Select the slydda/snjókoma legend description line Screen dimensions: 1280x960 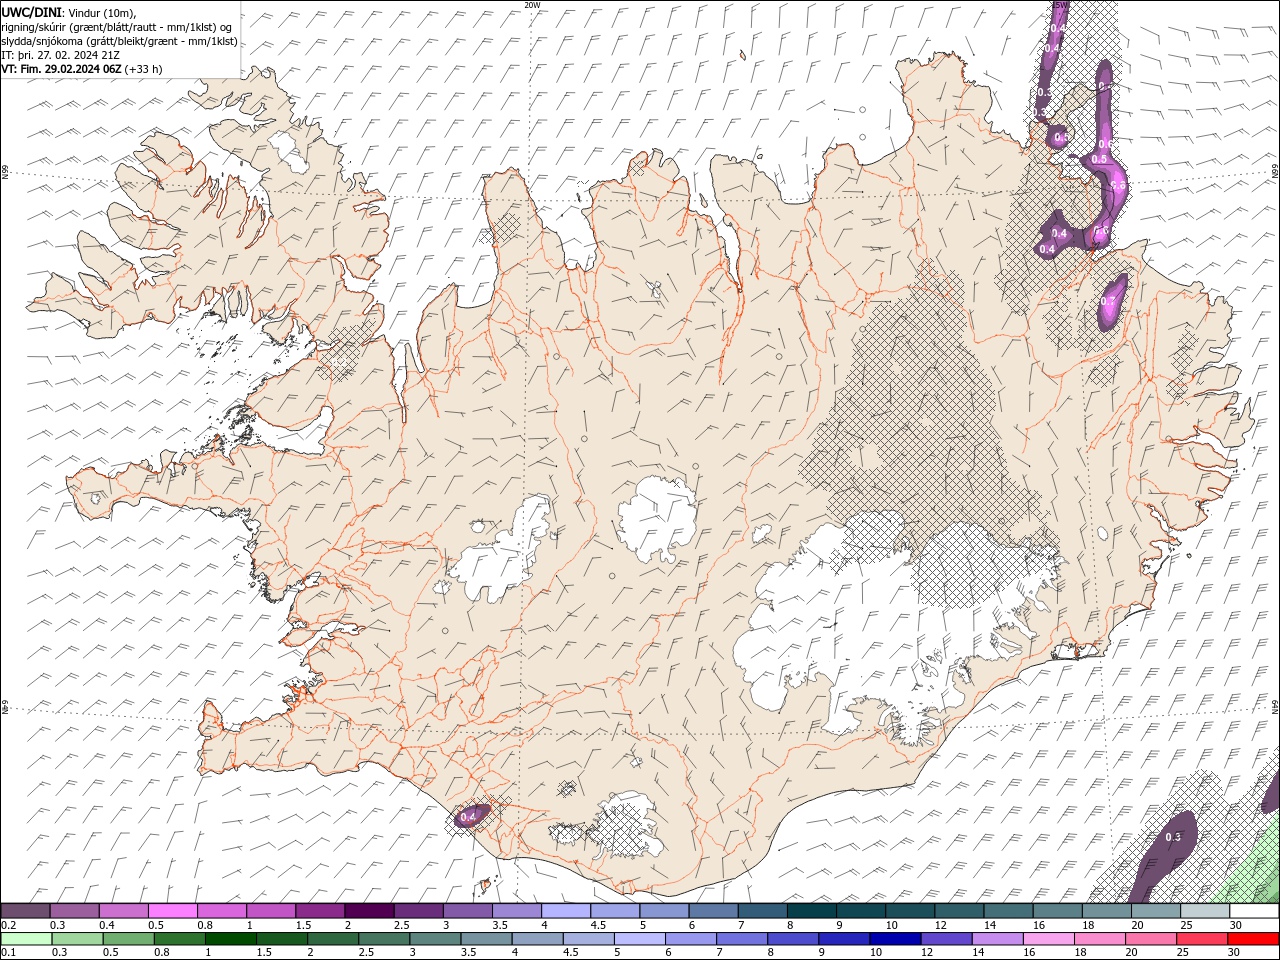(120, 41)
